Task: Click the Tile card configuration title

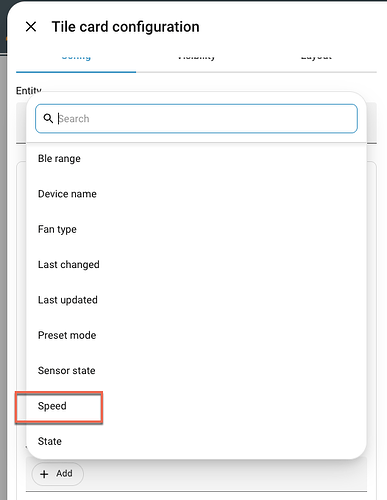Action: point(126,27)
